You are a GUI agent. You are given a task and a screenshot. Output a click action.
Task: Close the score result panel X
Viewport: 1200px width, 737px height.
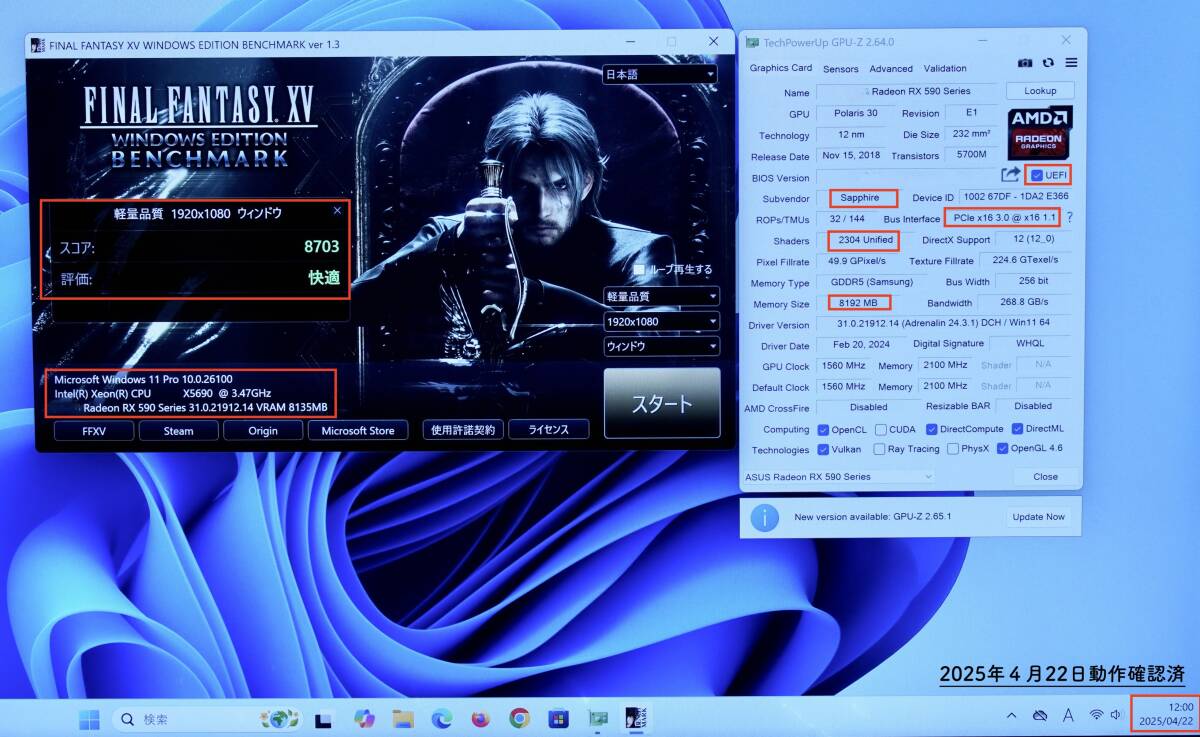point(337,211)
